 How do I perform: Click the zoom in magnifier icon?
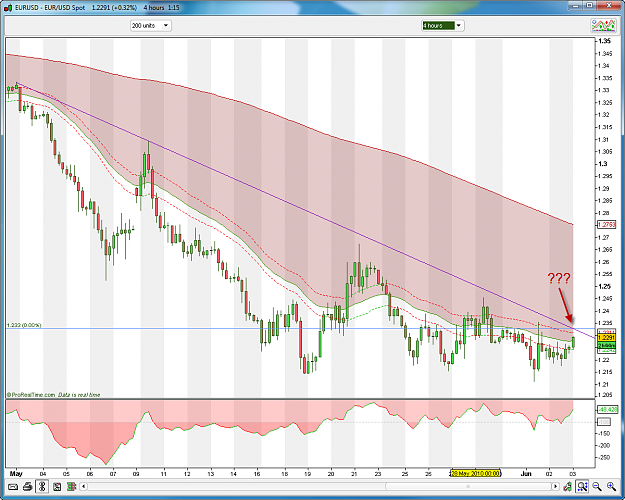coord(611,486)
